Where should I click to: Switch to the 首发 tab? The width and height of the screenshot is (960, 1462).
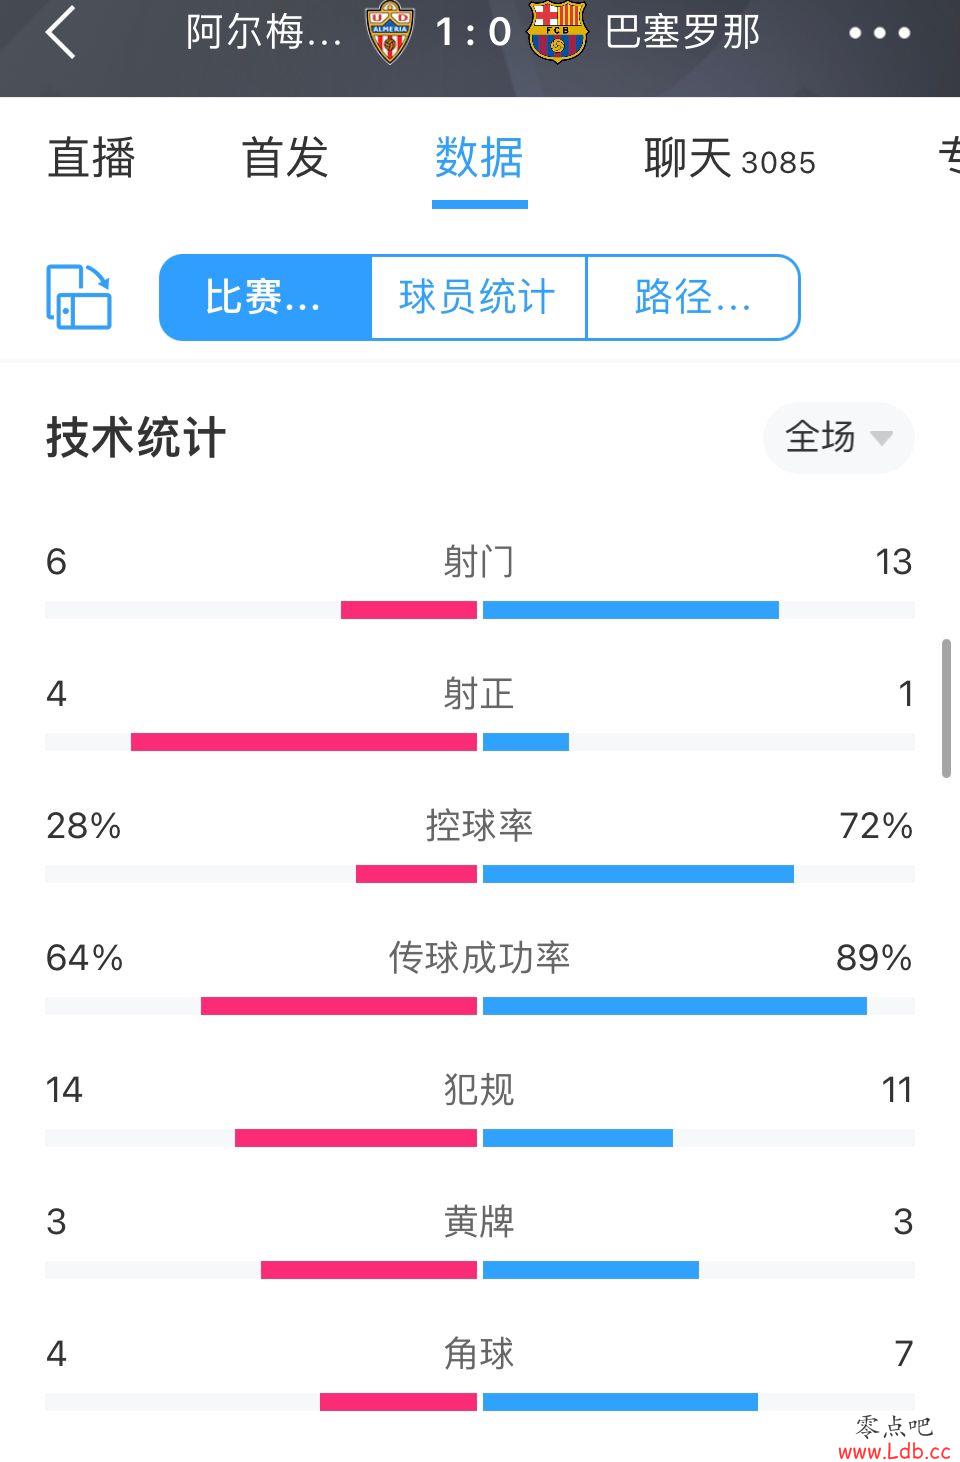click(x=285, y=158)
